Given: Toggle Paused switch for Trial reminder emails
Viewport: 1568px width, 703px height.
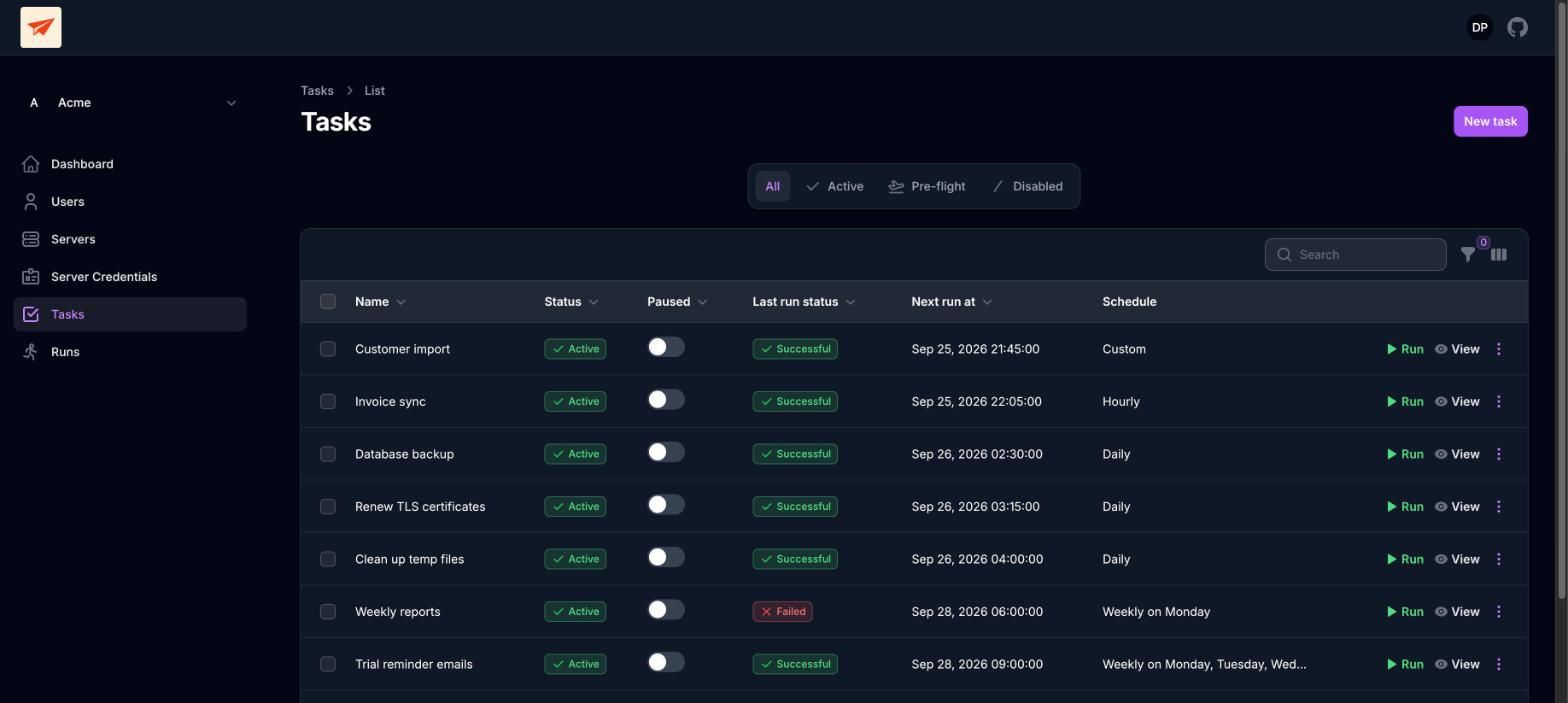Looking at the screenshot, I should (666, 662).
